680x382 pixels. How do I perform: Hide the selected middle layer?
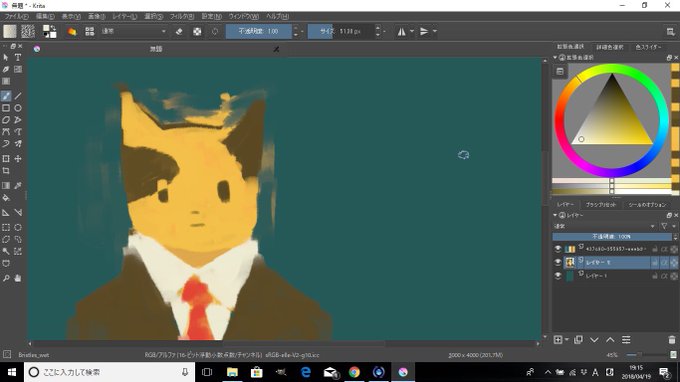[x=558, y=262]
